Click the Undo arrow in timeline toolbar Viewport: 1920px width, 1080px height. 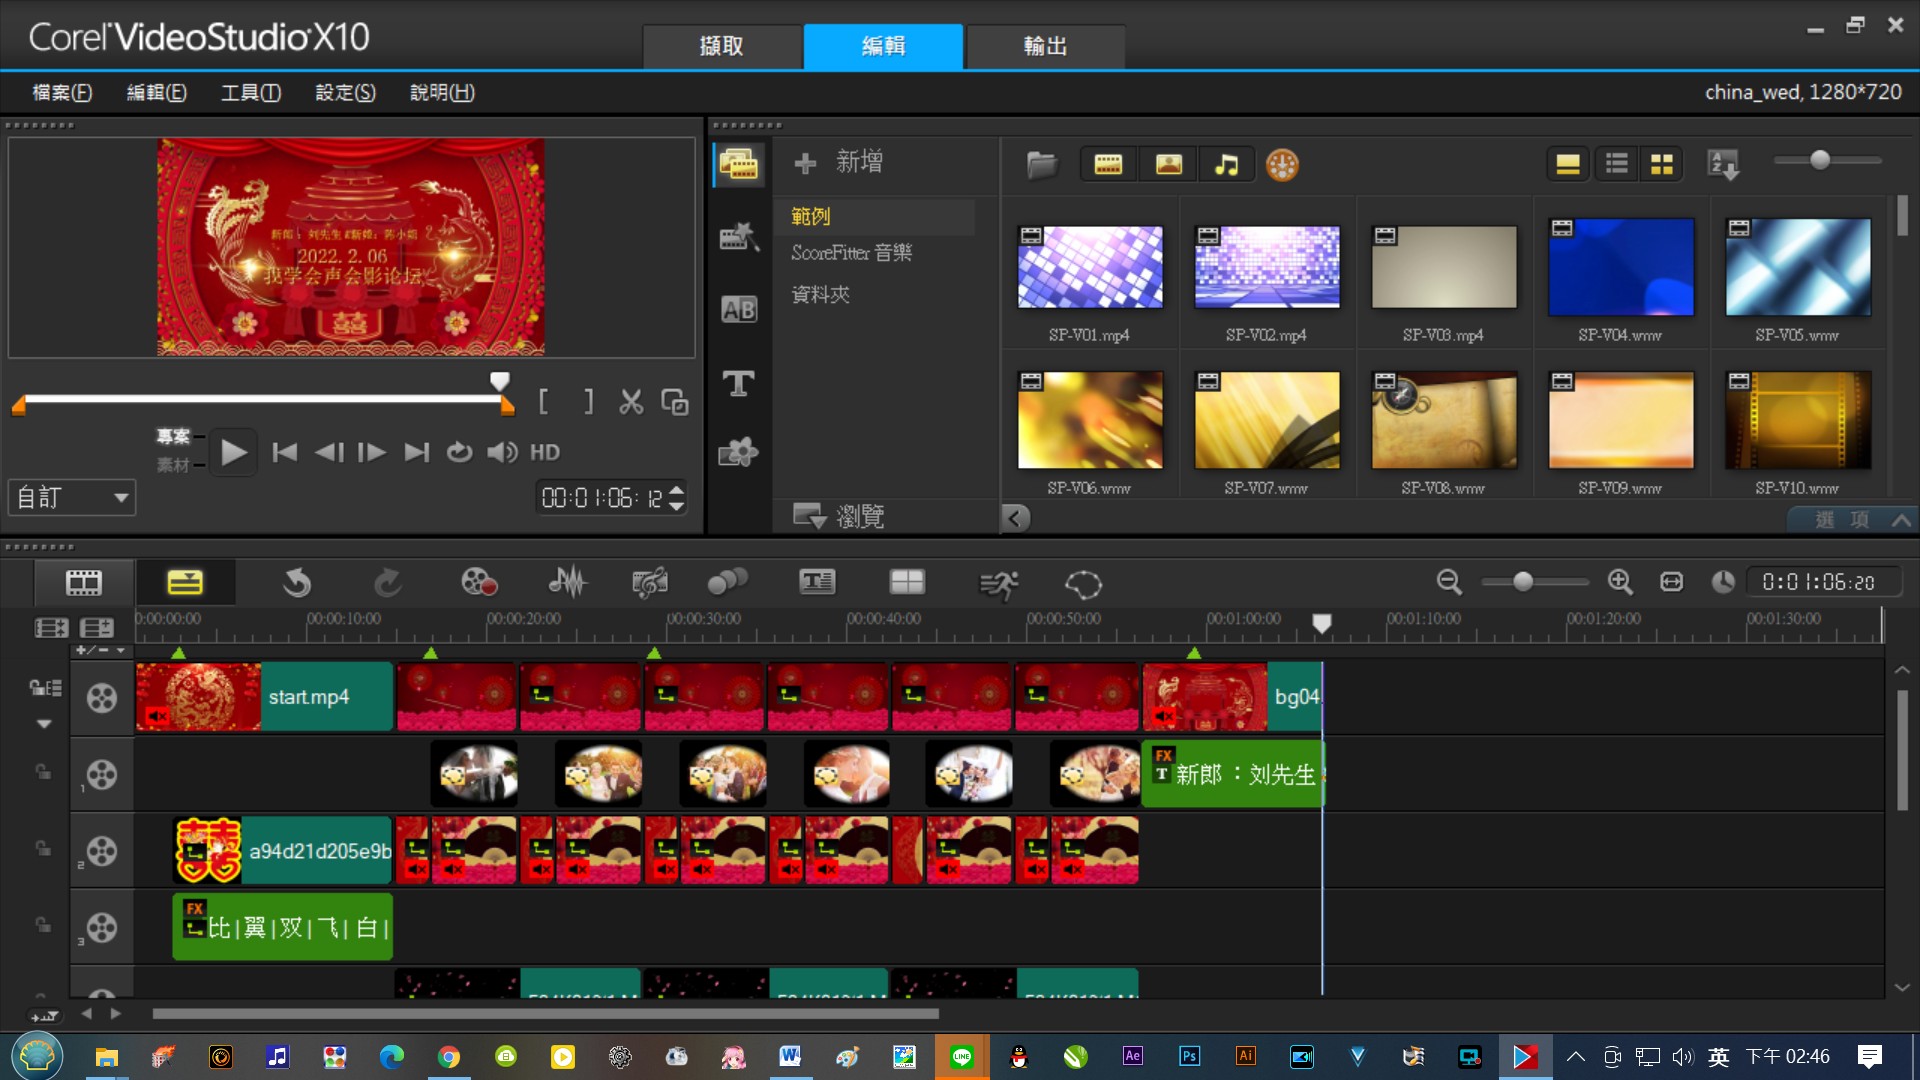pos(297,583)
